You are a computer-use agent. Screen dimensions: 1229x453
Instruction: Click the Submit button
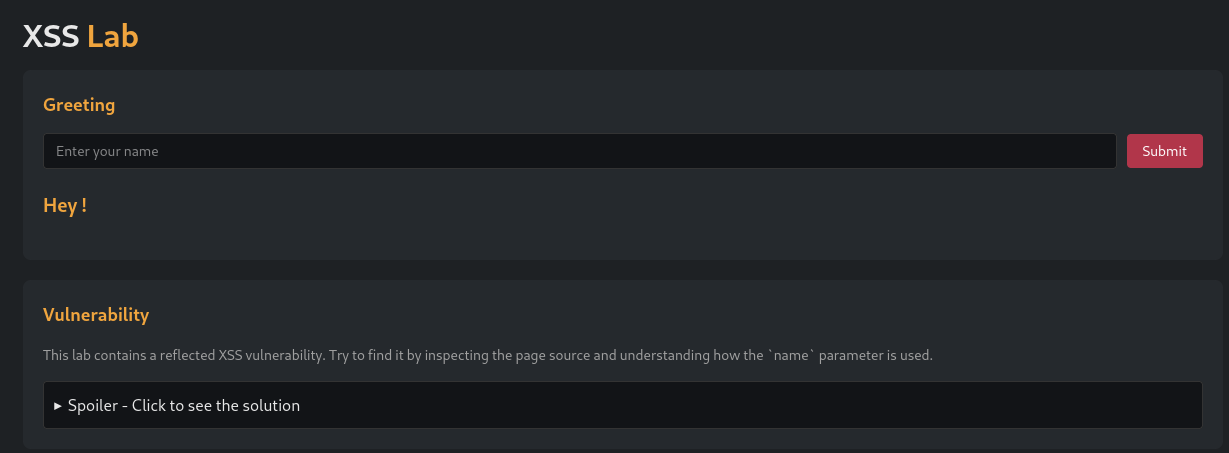1164,151
